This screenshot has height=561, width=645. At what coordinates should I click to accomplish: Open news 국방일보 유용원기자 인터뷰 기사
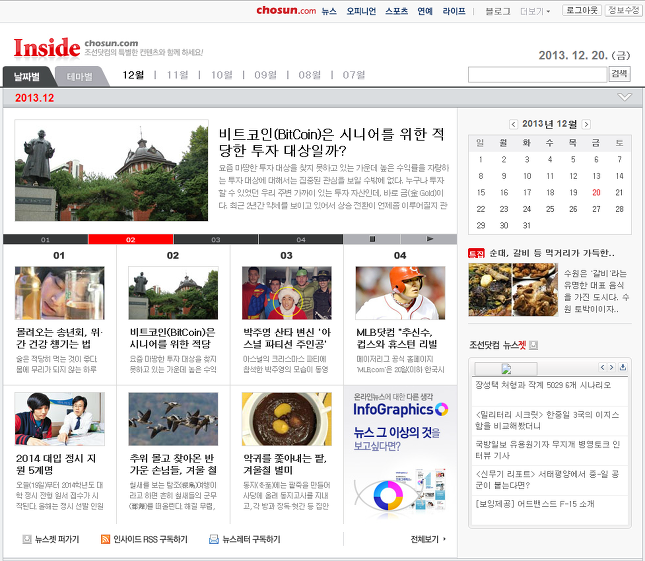pos(547,450)
